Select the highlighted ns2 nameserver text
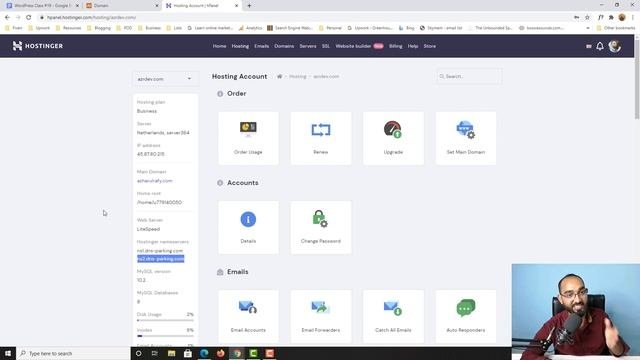 click(x=160, y=259)
